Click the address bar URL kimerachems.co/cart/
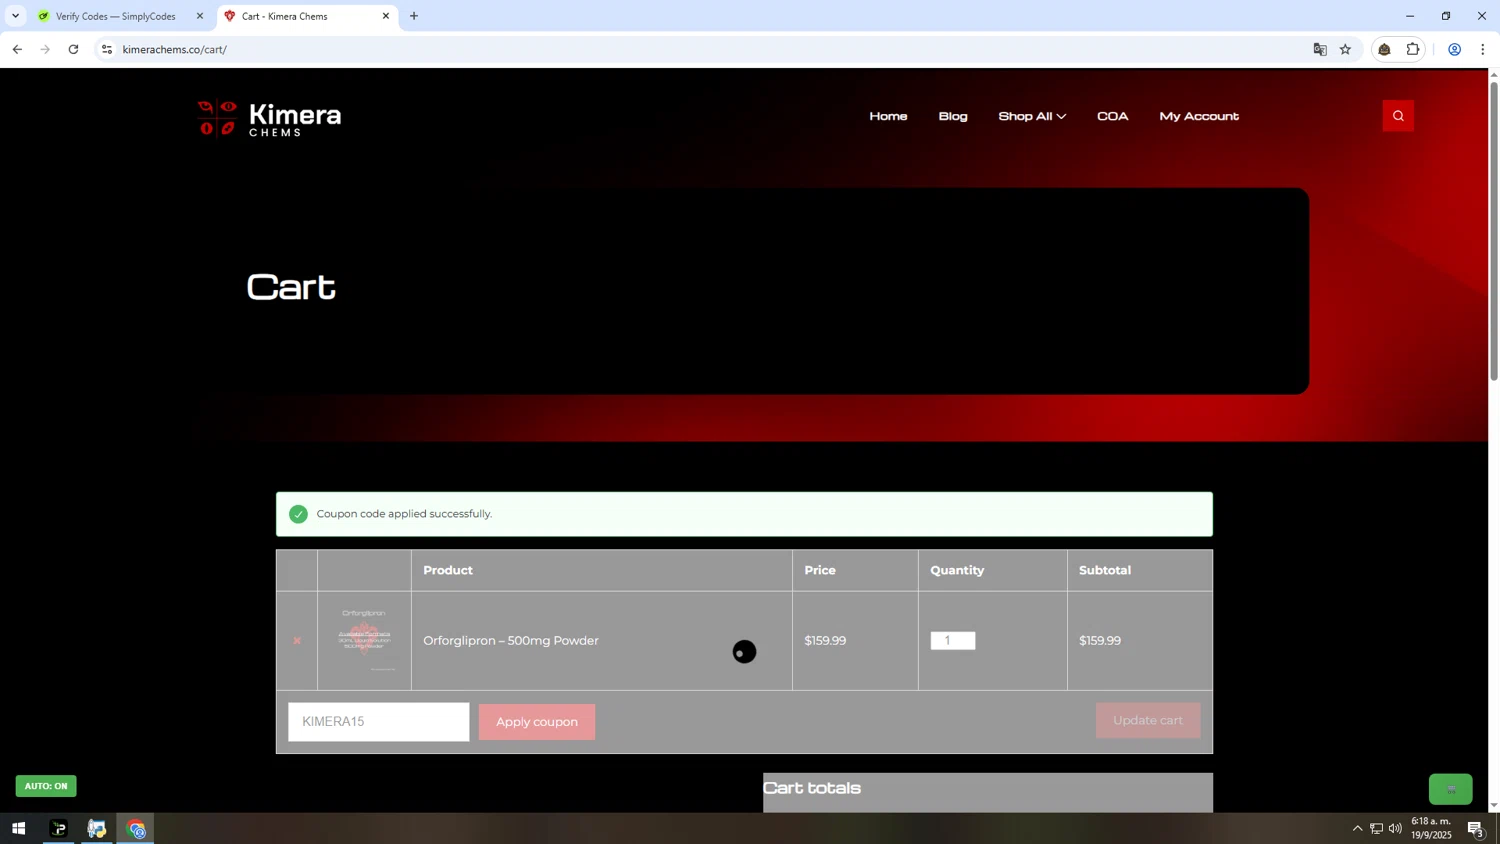This screenshot has height=844, width=1500. [175, 49]
